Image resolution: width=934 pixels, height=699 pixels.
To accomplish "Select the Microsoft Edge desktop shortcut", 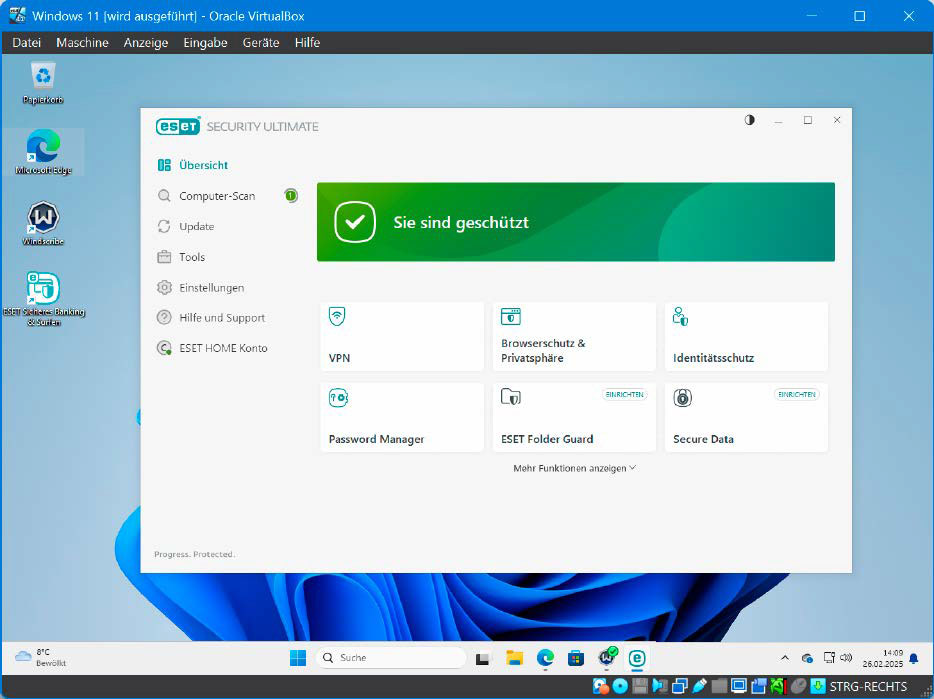I will [43, 153].
